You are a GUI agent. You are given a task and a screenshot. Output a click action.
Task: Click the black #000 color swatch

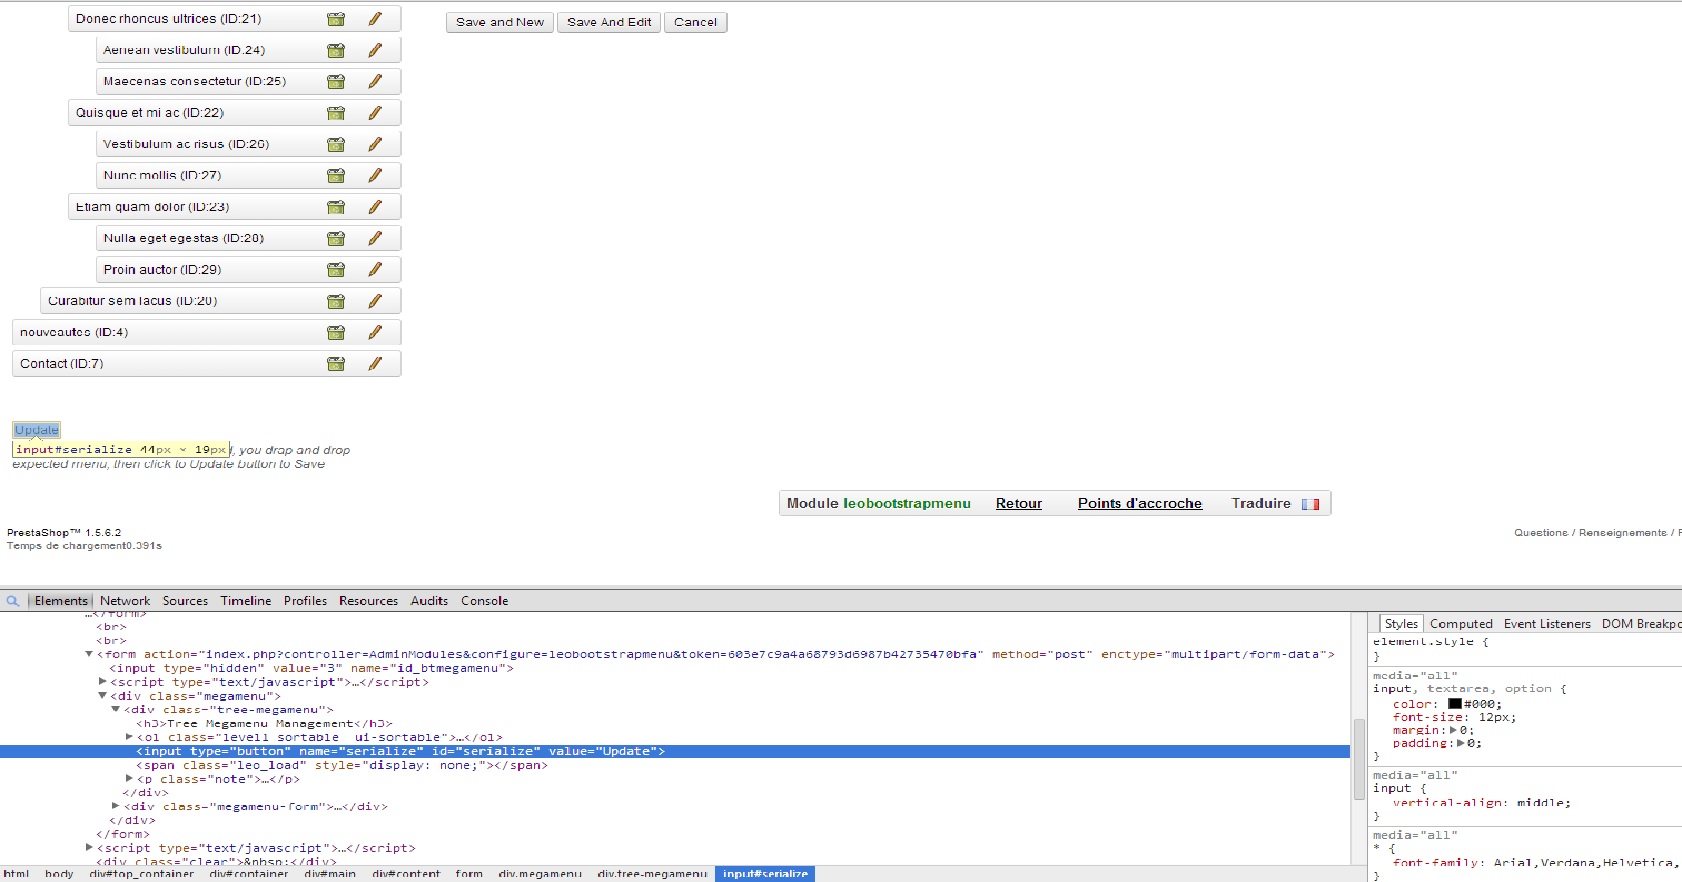pos(1455,704)
